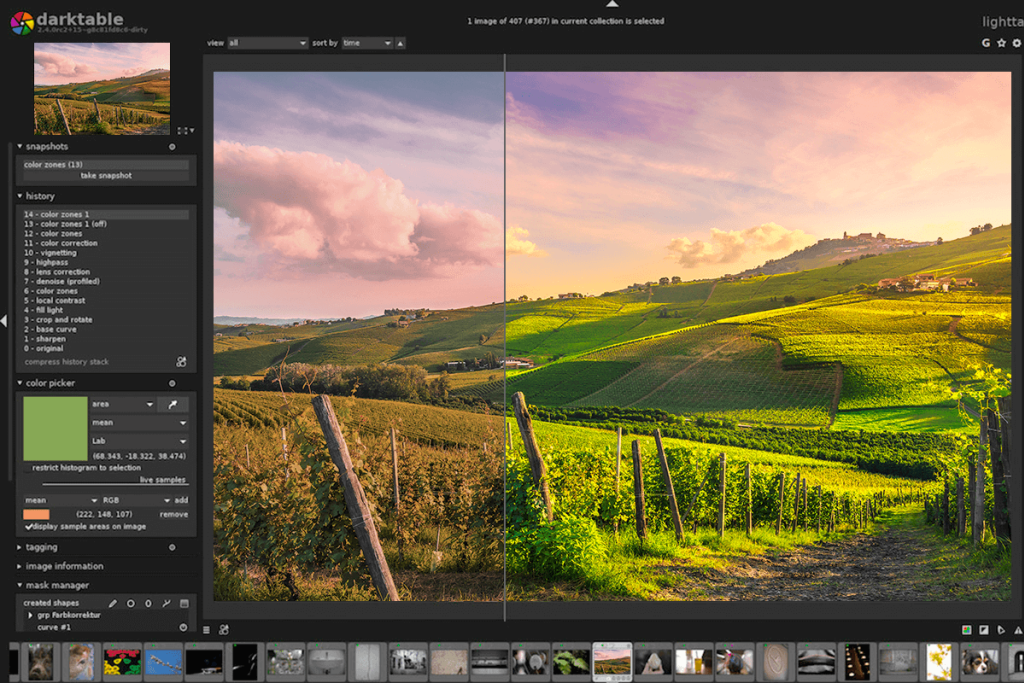
Task: Uncheck display sample areas on image
Action: 28,528
